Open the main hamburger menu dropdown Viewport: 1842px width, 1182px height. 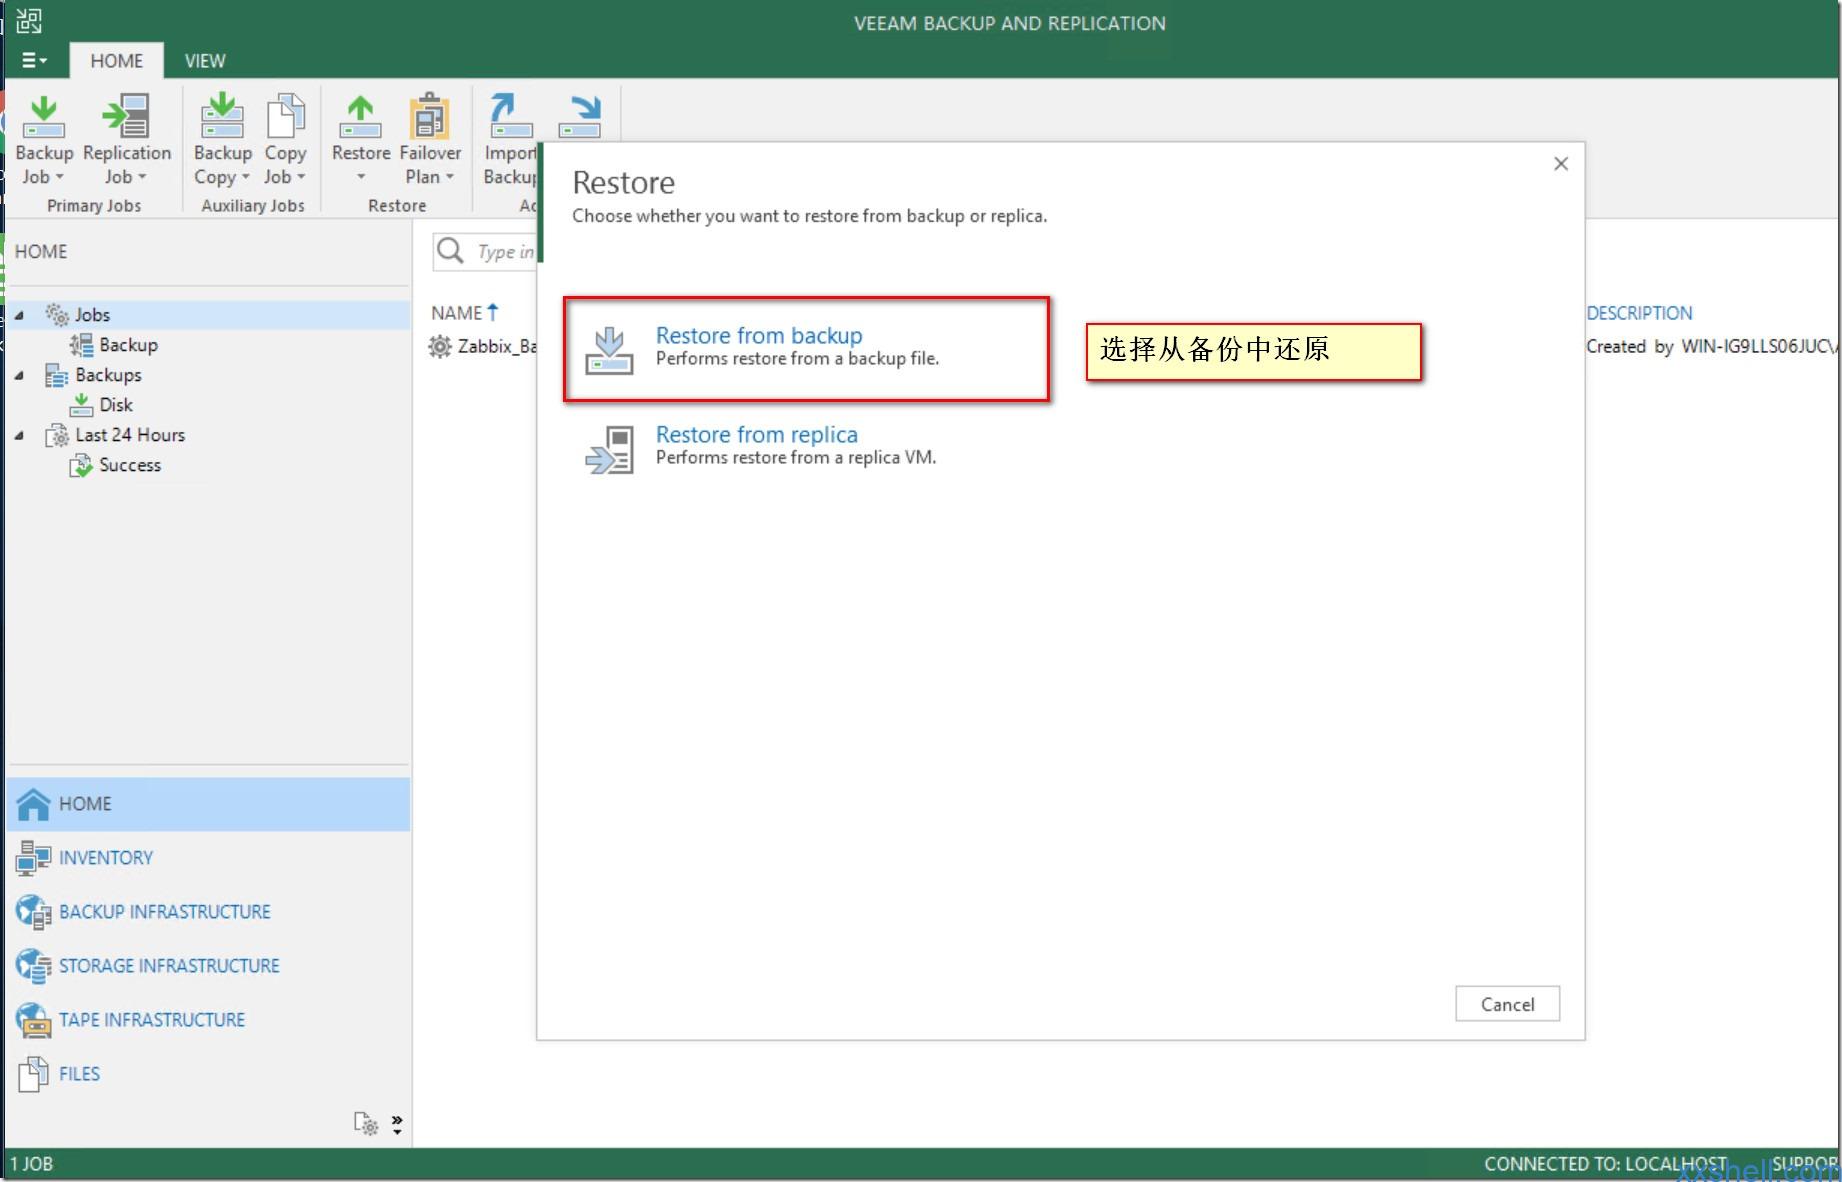click(34, 60)
